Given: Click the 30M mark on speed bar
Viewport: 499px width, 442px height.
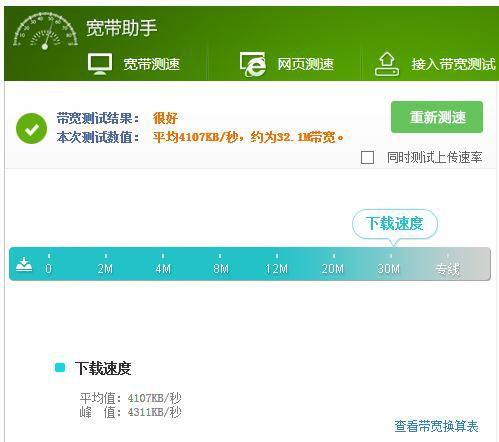Looking at the screenshot, I should pos(389,268).
